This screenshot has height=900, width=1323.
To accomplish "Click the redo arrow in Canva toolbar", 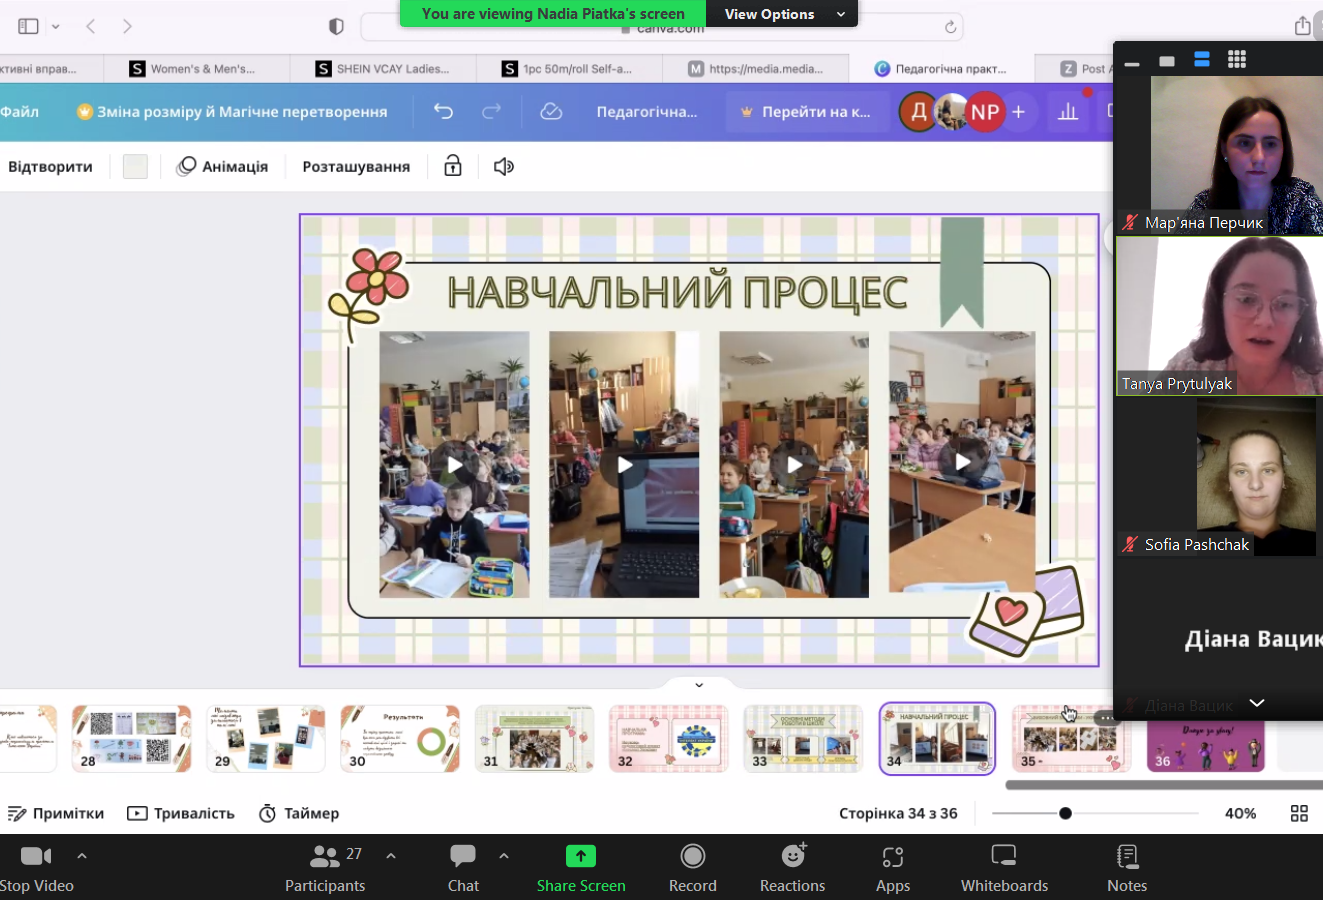I will tap(491, 111).
